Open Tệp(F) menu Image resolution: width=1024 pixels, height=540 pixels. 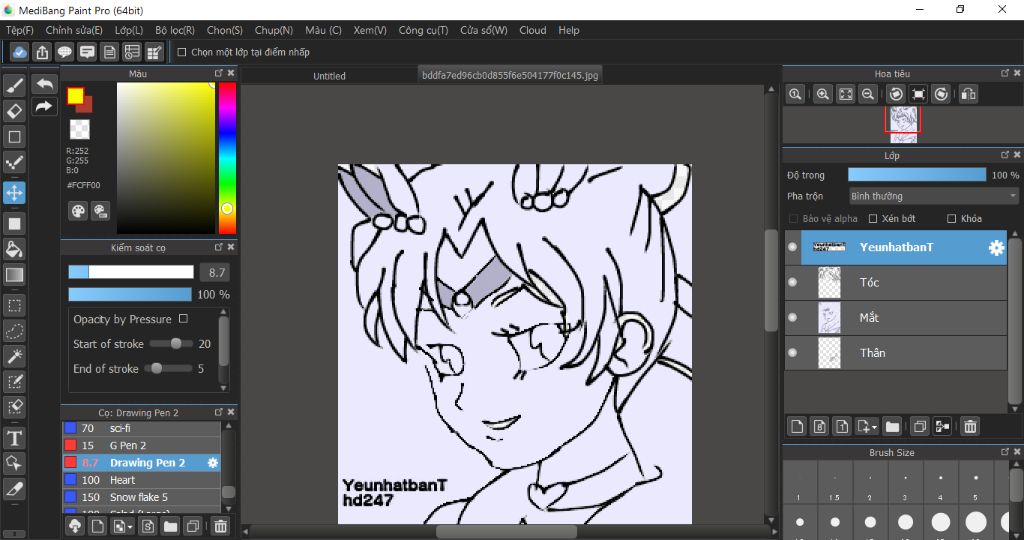tap(20, 30)
